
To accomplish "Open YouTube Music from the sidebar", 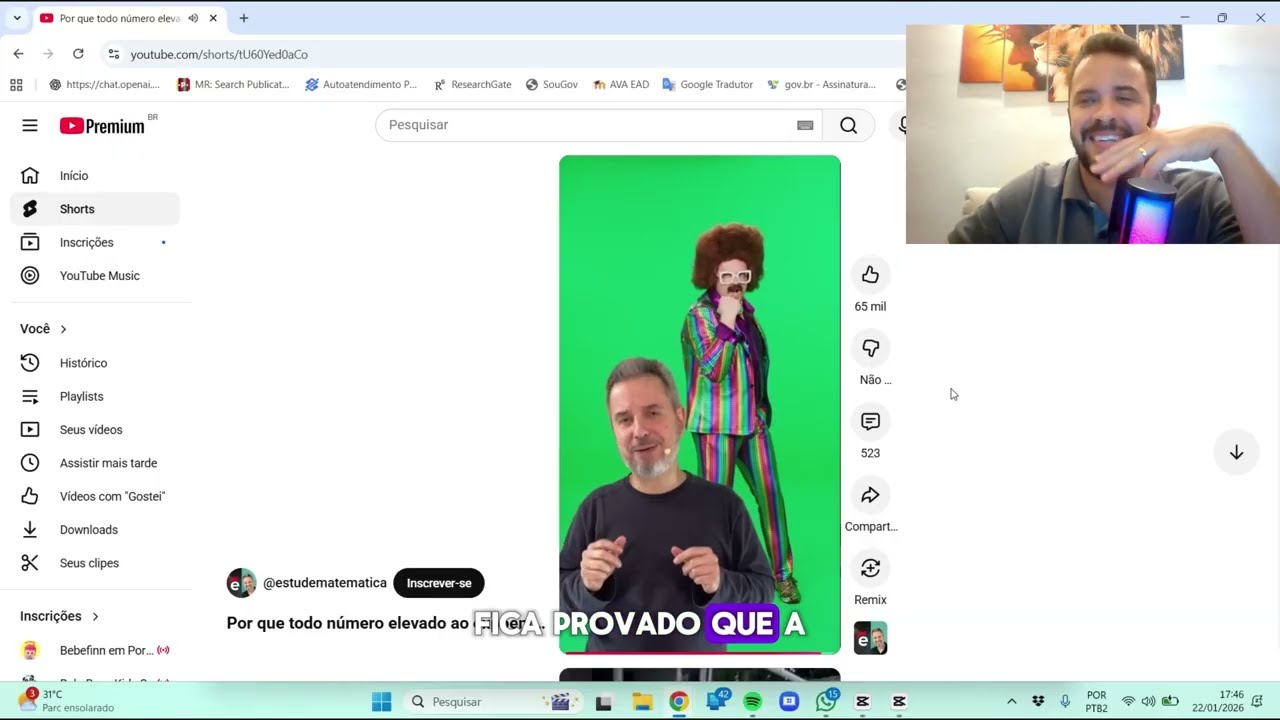I will pos(95,276).
